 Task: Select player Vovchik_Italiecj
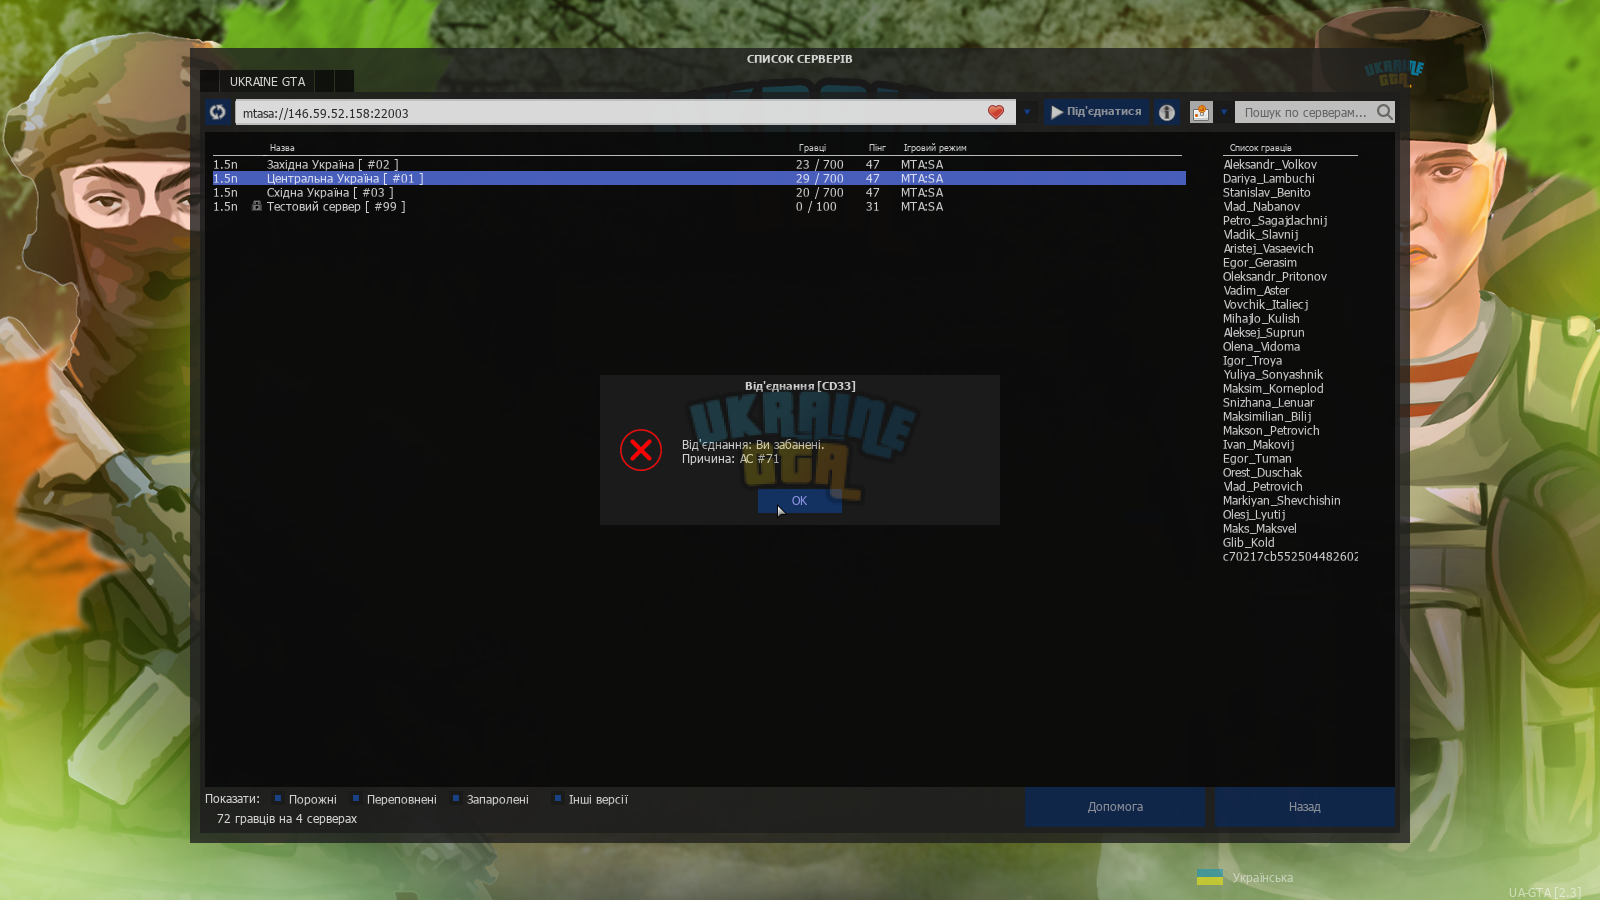point(1266,305)
